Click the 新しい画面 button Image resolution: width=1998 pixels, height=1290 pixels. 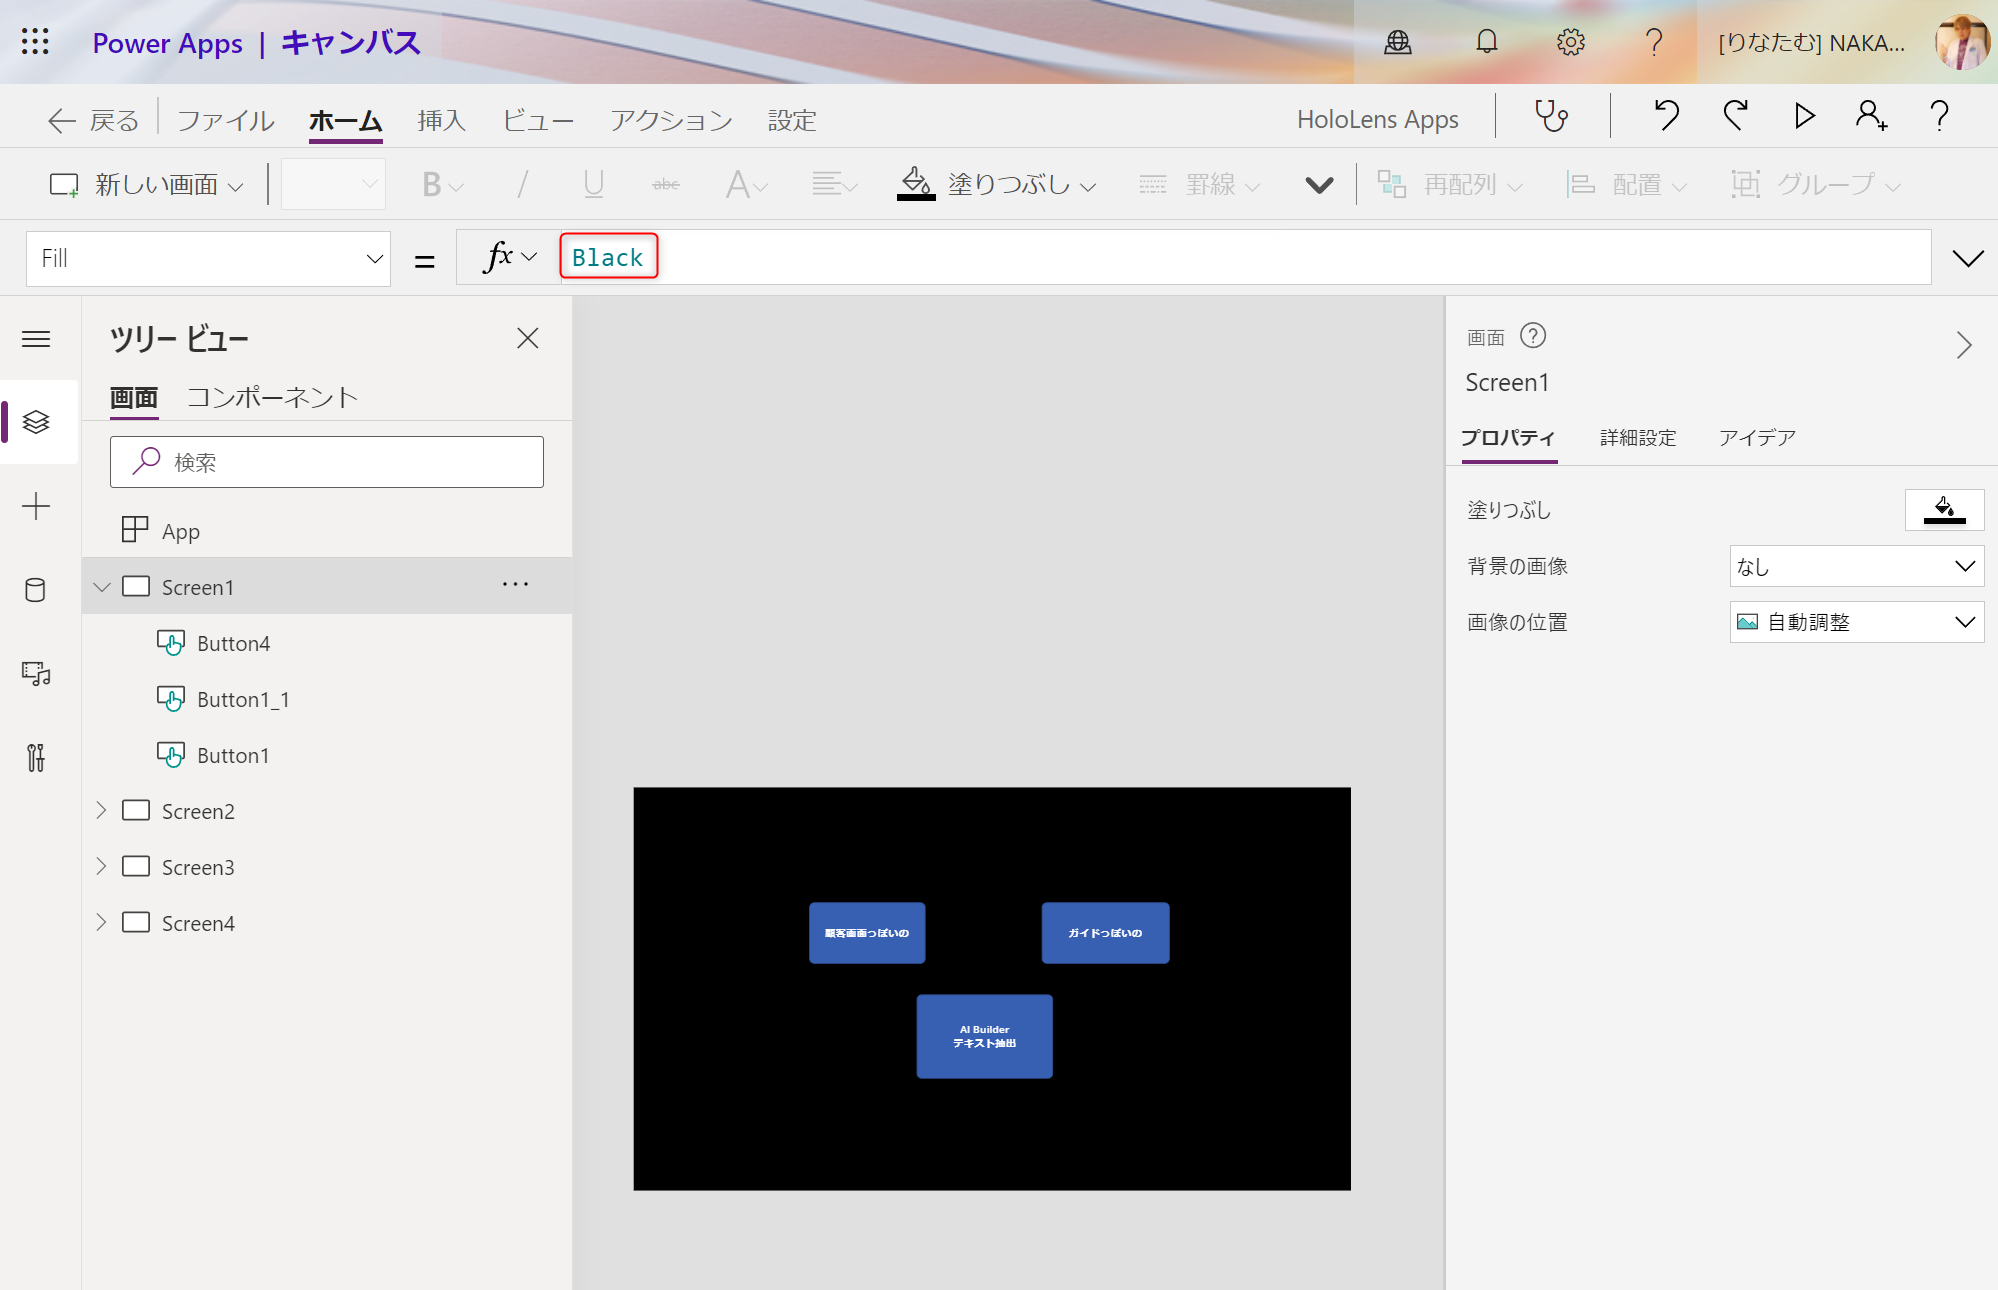tap(147, 185)
